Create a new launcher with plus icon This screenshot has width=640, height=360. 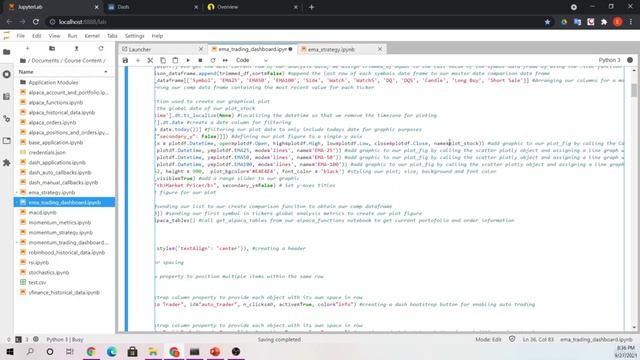point(27,49)
